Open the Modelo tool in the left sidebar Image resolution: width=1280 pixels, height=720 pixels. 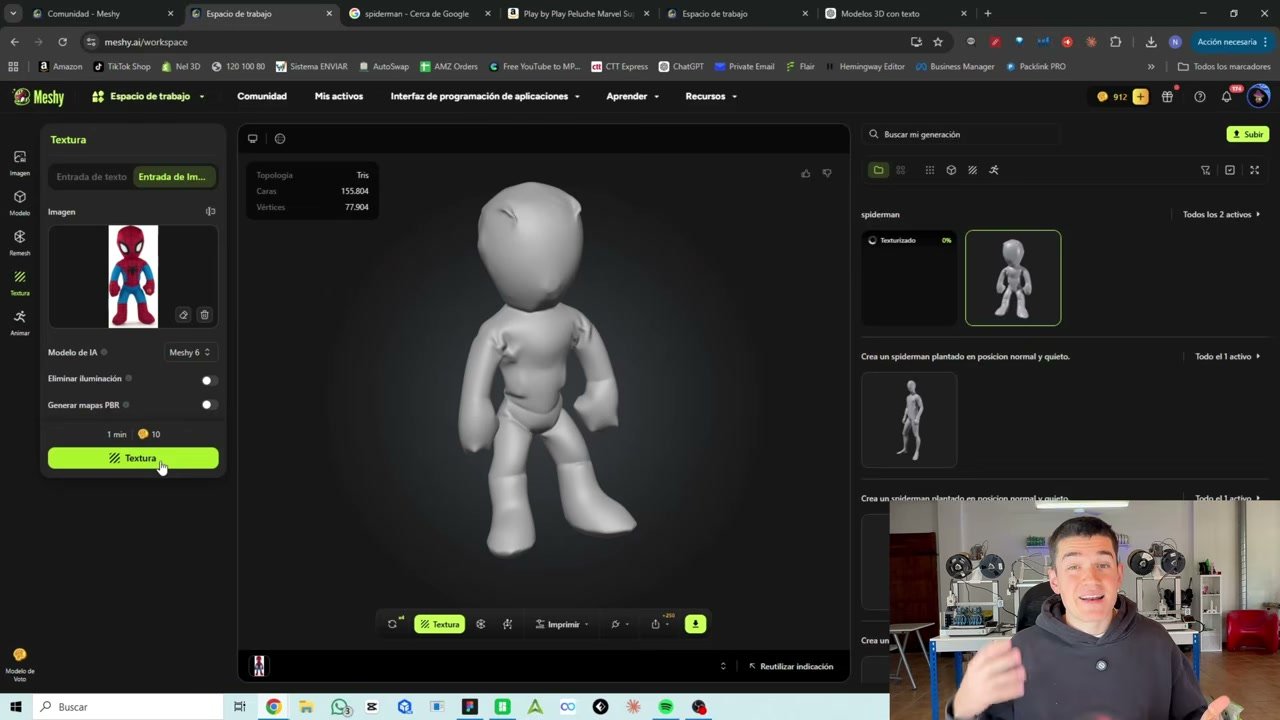coord(19,202)
